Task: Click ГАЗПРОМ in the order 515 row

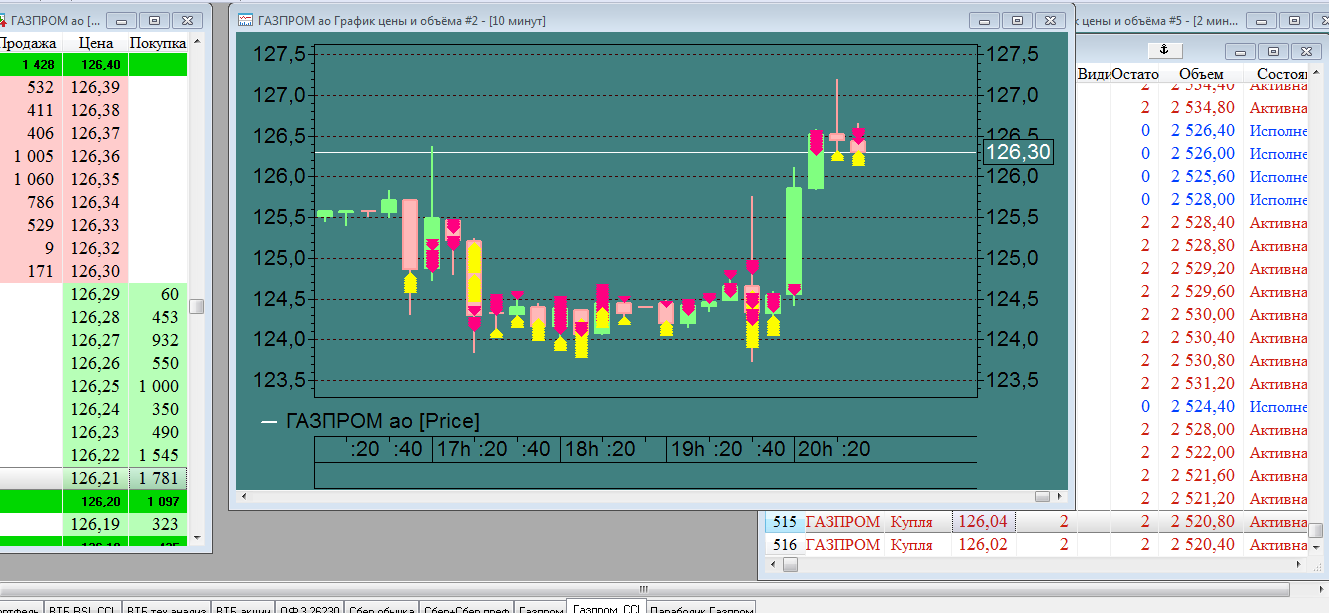Action: coord(843,522)
